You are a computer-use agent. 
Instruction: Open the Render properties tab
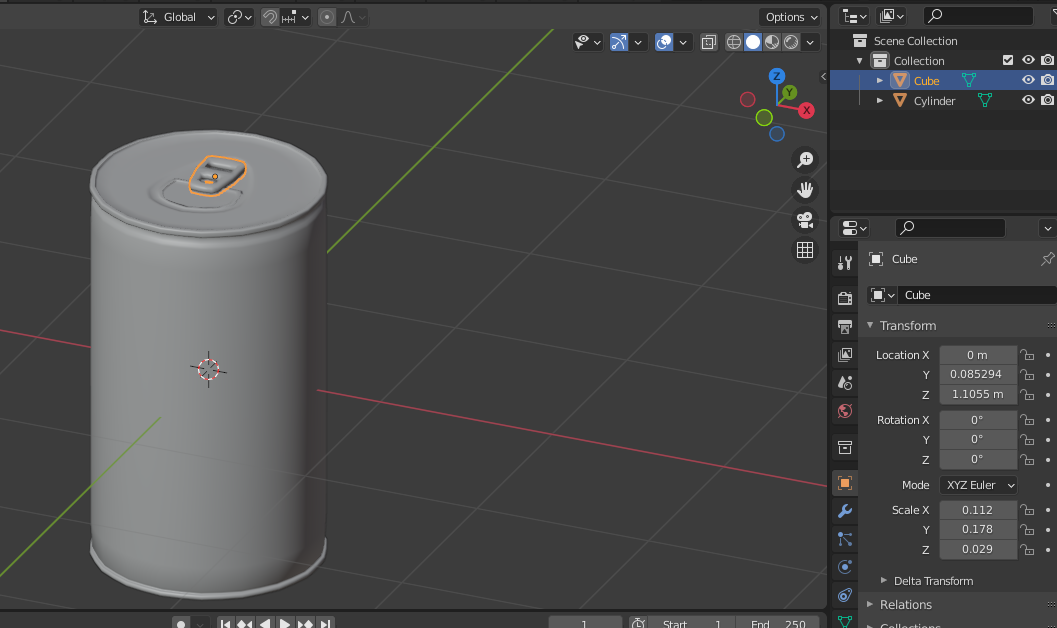845,298
